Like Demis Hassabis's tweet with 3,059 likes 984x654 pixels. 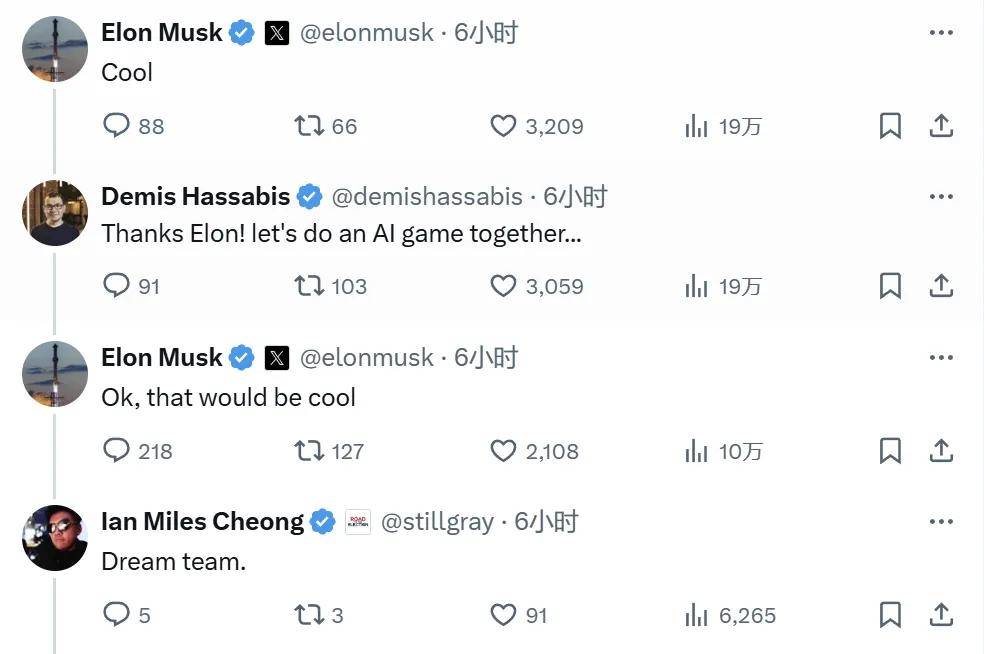coord(503,286)
